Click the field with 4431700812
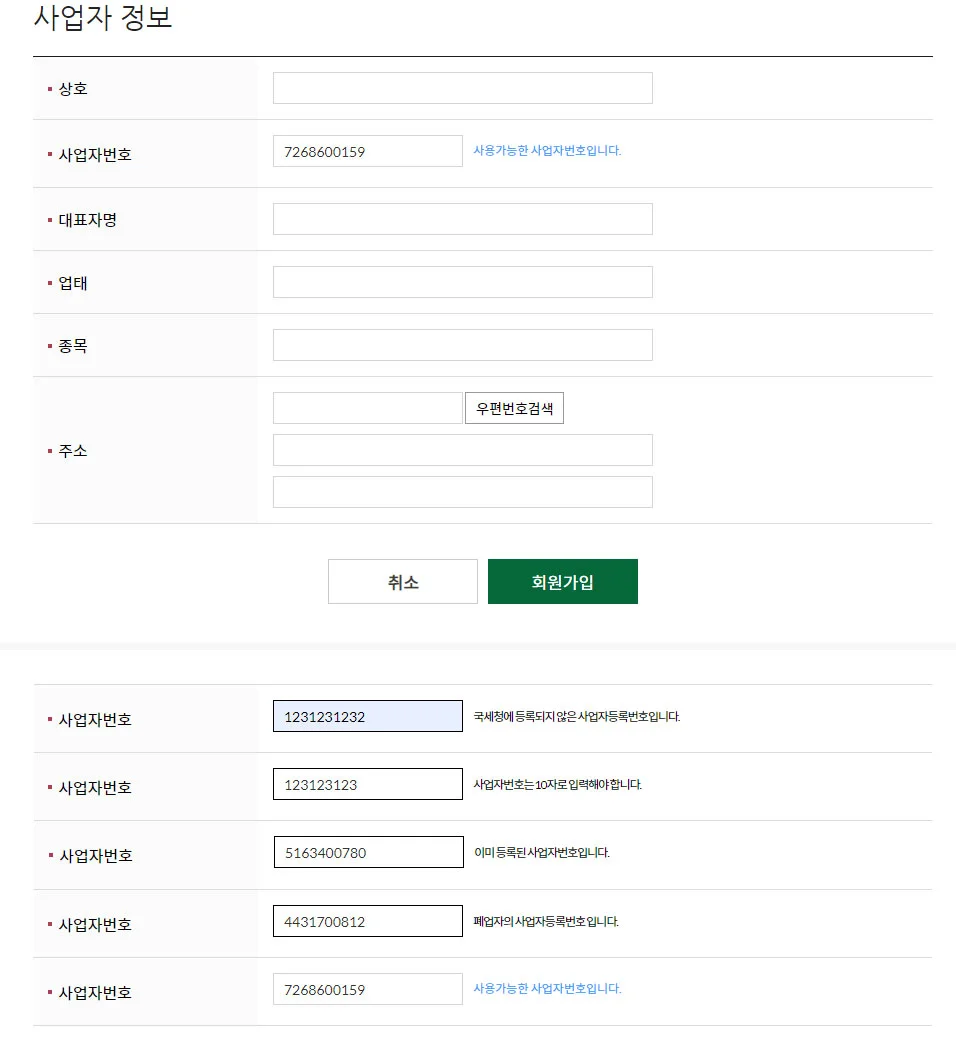This screenshot has width=956, height=1055. pyautogui.click(x=367, y=920)
